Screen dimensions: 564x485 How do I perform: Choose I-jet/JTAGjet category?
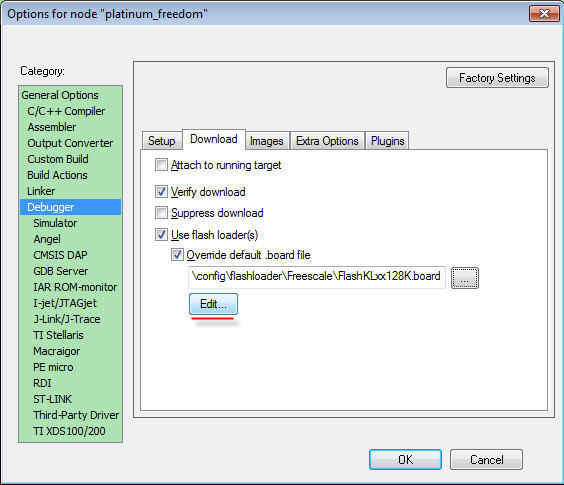65,303
